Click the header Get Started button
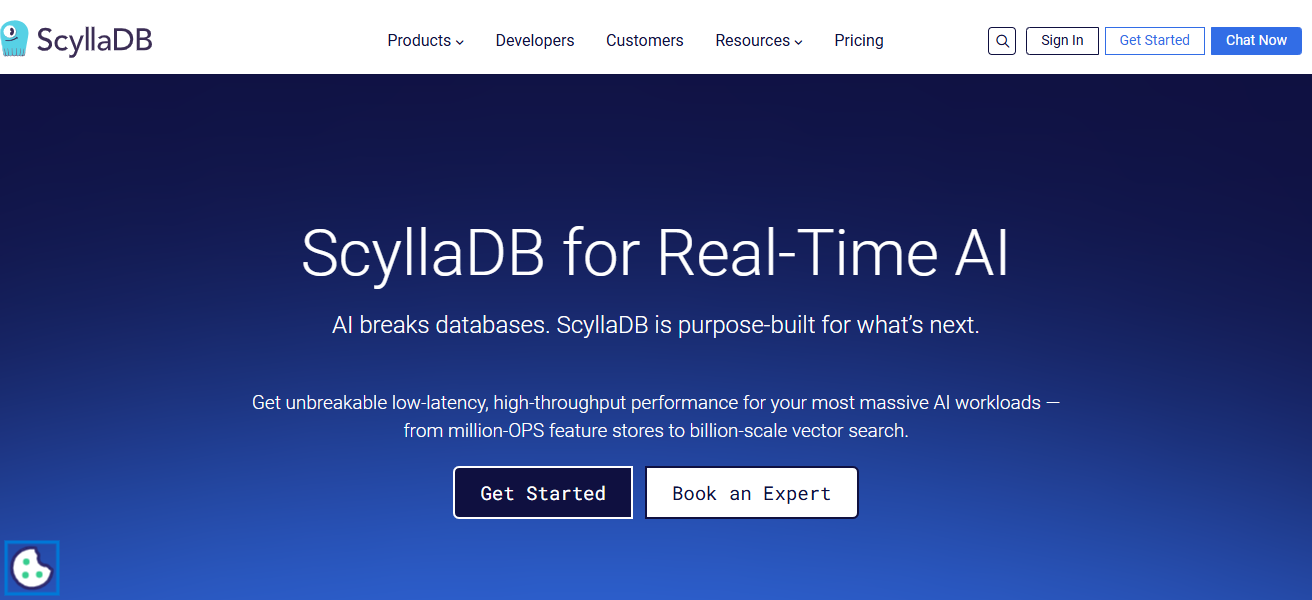This screenshot has width=1312, height=600. [x=1154, y=41]
